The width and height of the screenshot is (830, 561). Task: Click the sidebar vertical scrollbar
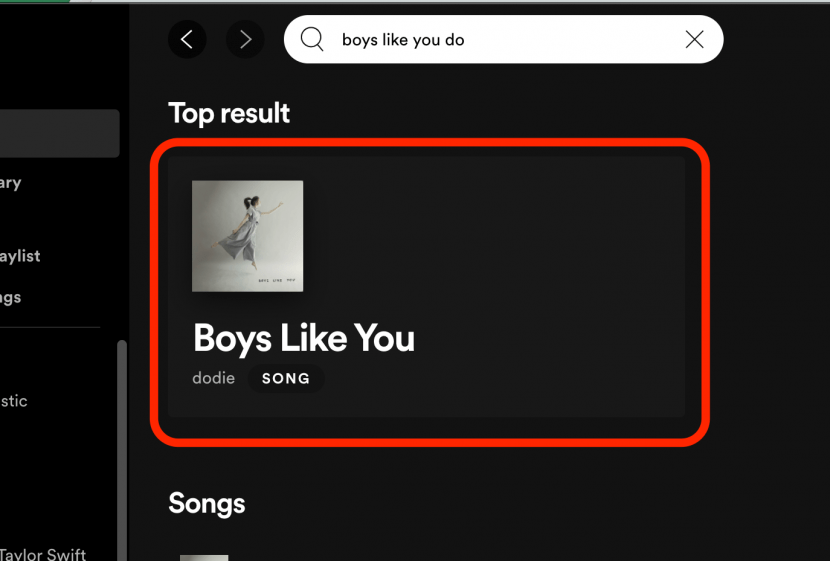pyautogui.click(x=122, y=450)
